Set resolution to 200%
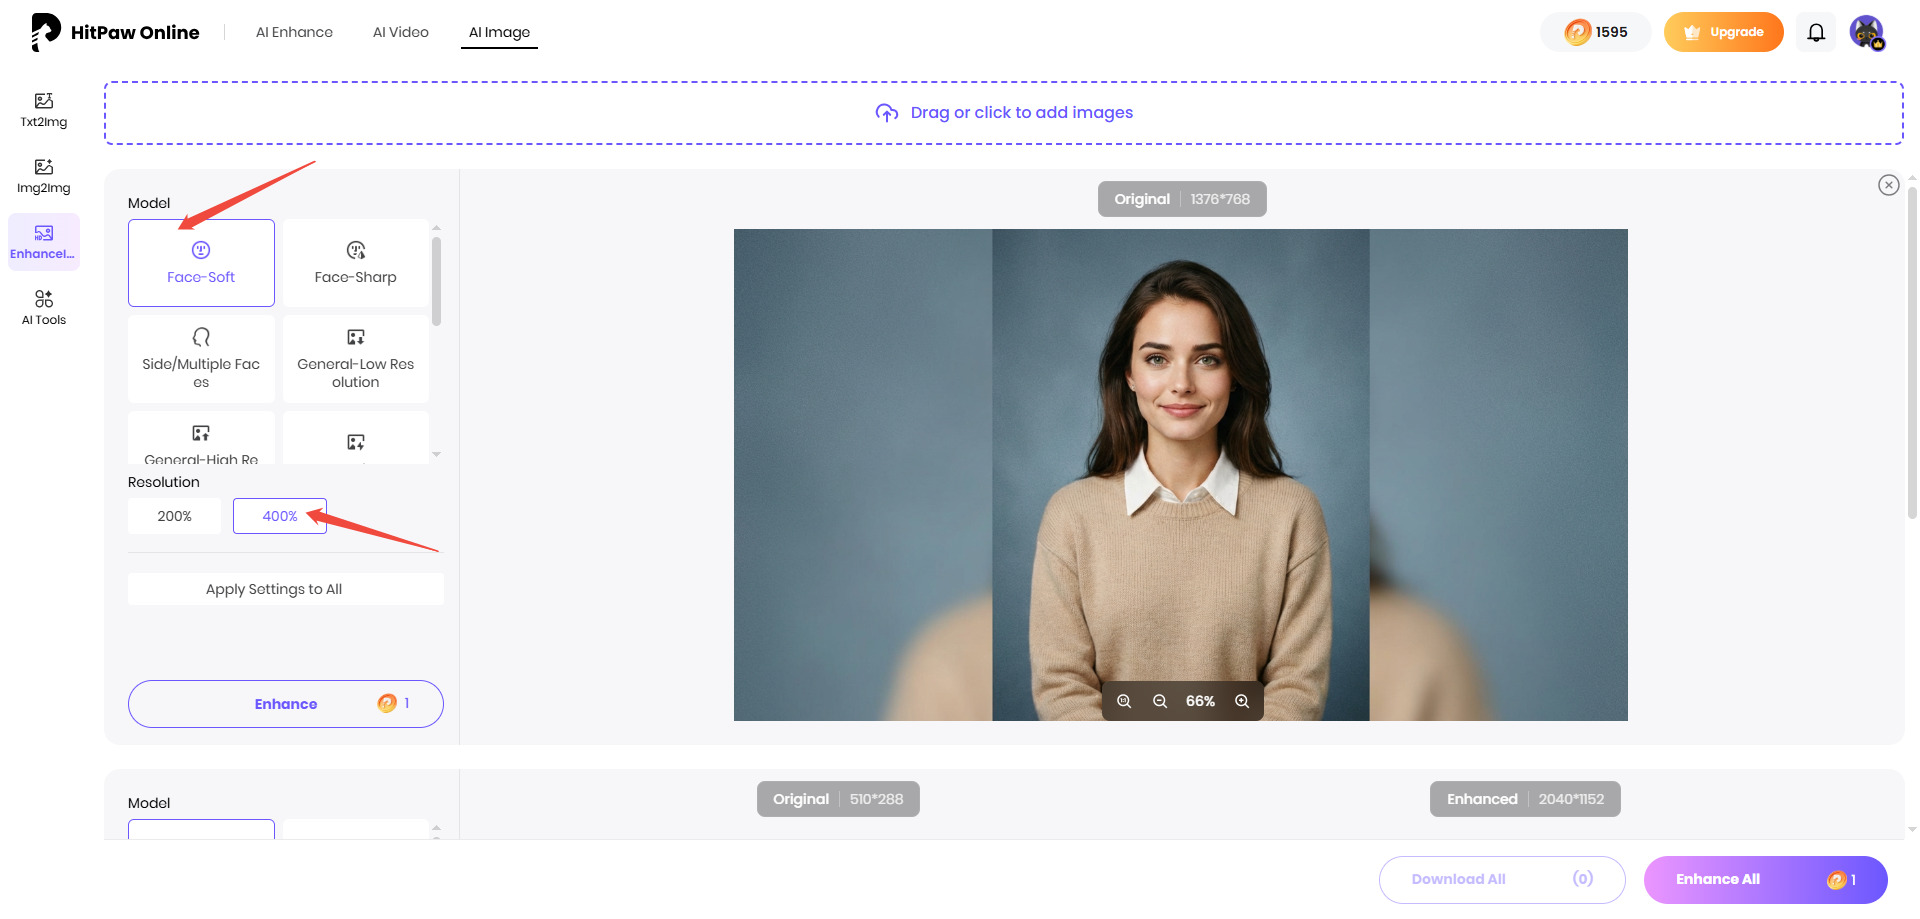The image size is (1920, 919). [174, 516]
